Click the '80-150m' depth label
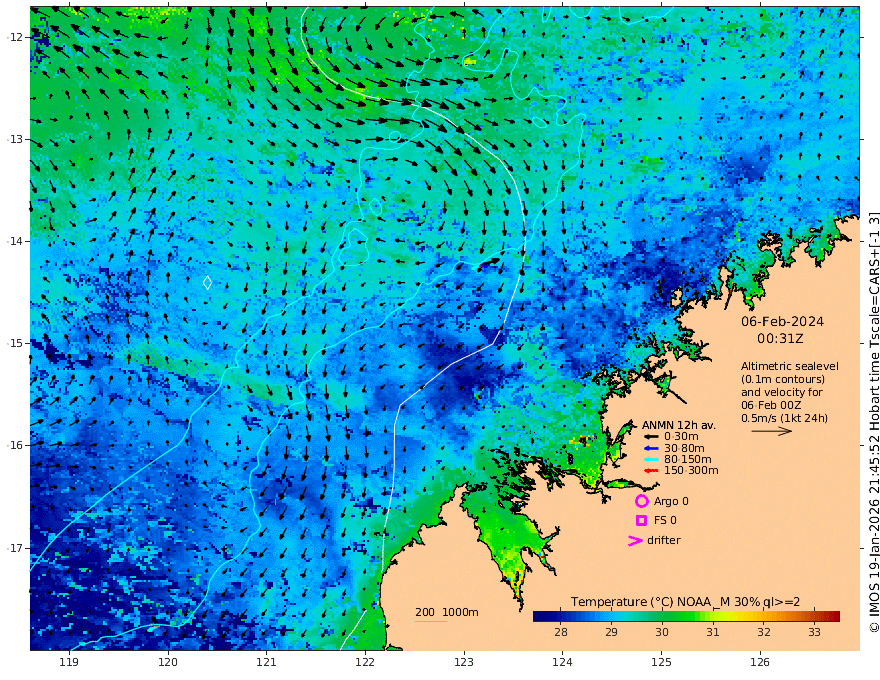This screenshot has width=880, height=680. pyautogui.click(x=688, y=460)
